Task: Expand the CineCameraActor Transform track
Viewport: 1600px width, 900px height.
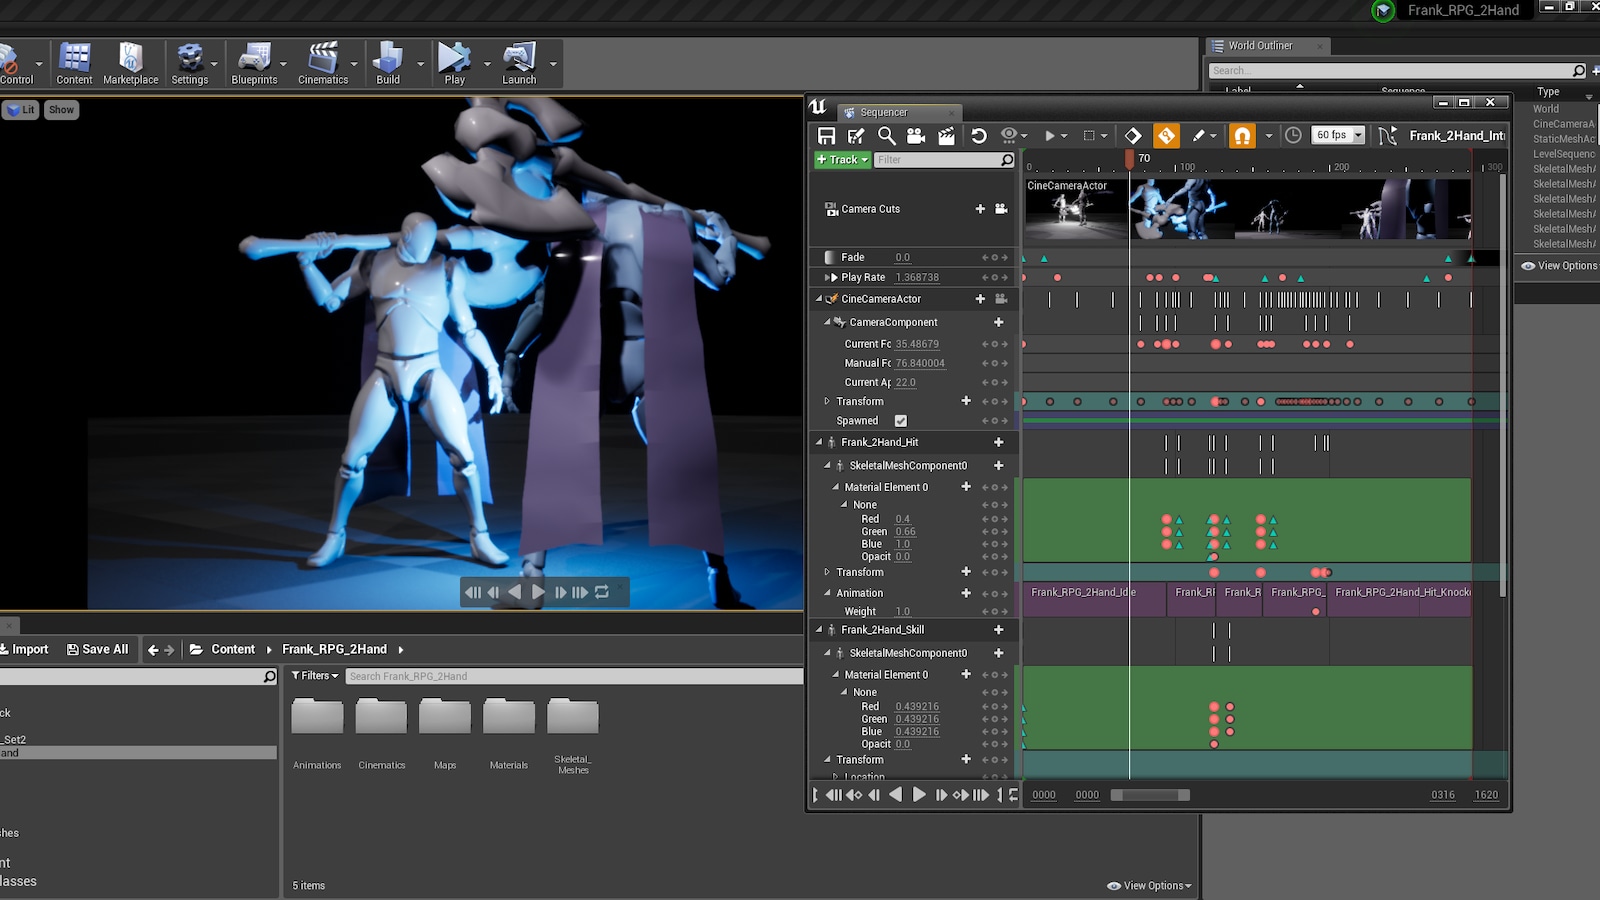Action: 827,401
